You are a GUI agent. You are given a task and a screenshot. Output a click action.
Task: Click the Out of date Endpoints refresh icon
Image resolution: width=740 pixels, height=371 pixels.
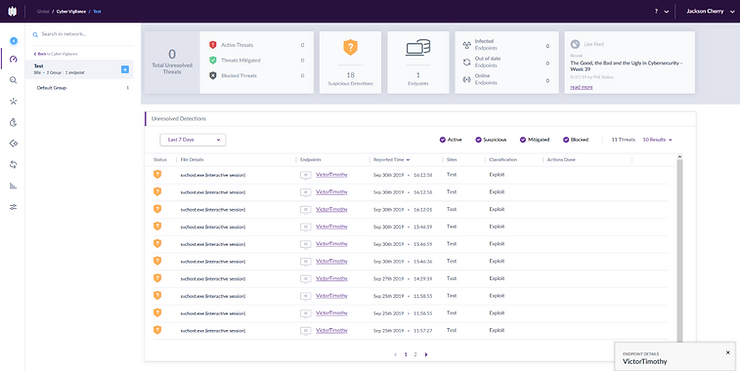[x=467, y=62]
